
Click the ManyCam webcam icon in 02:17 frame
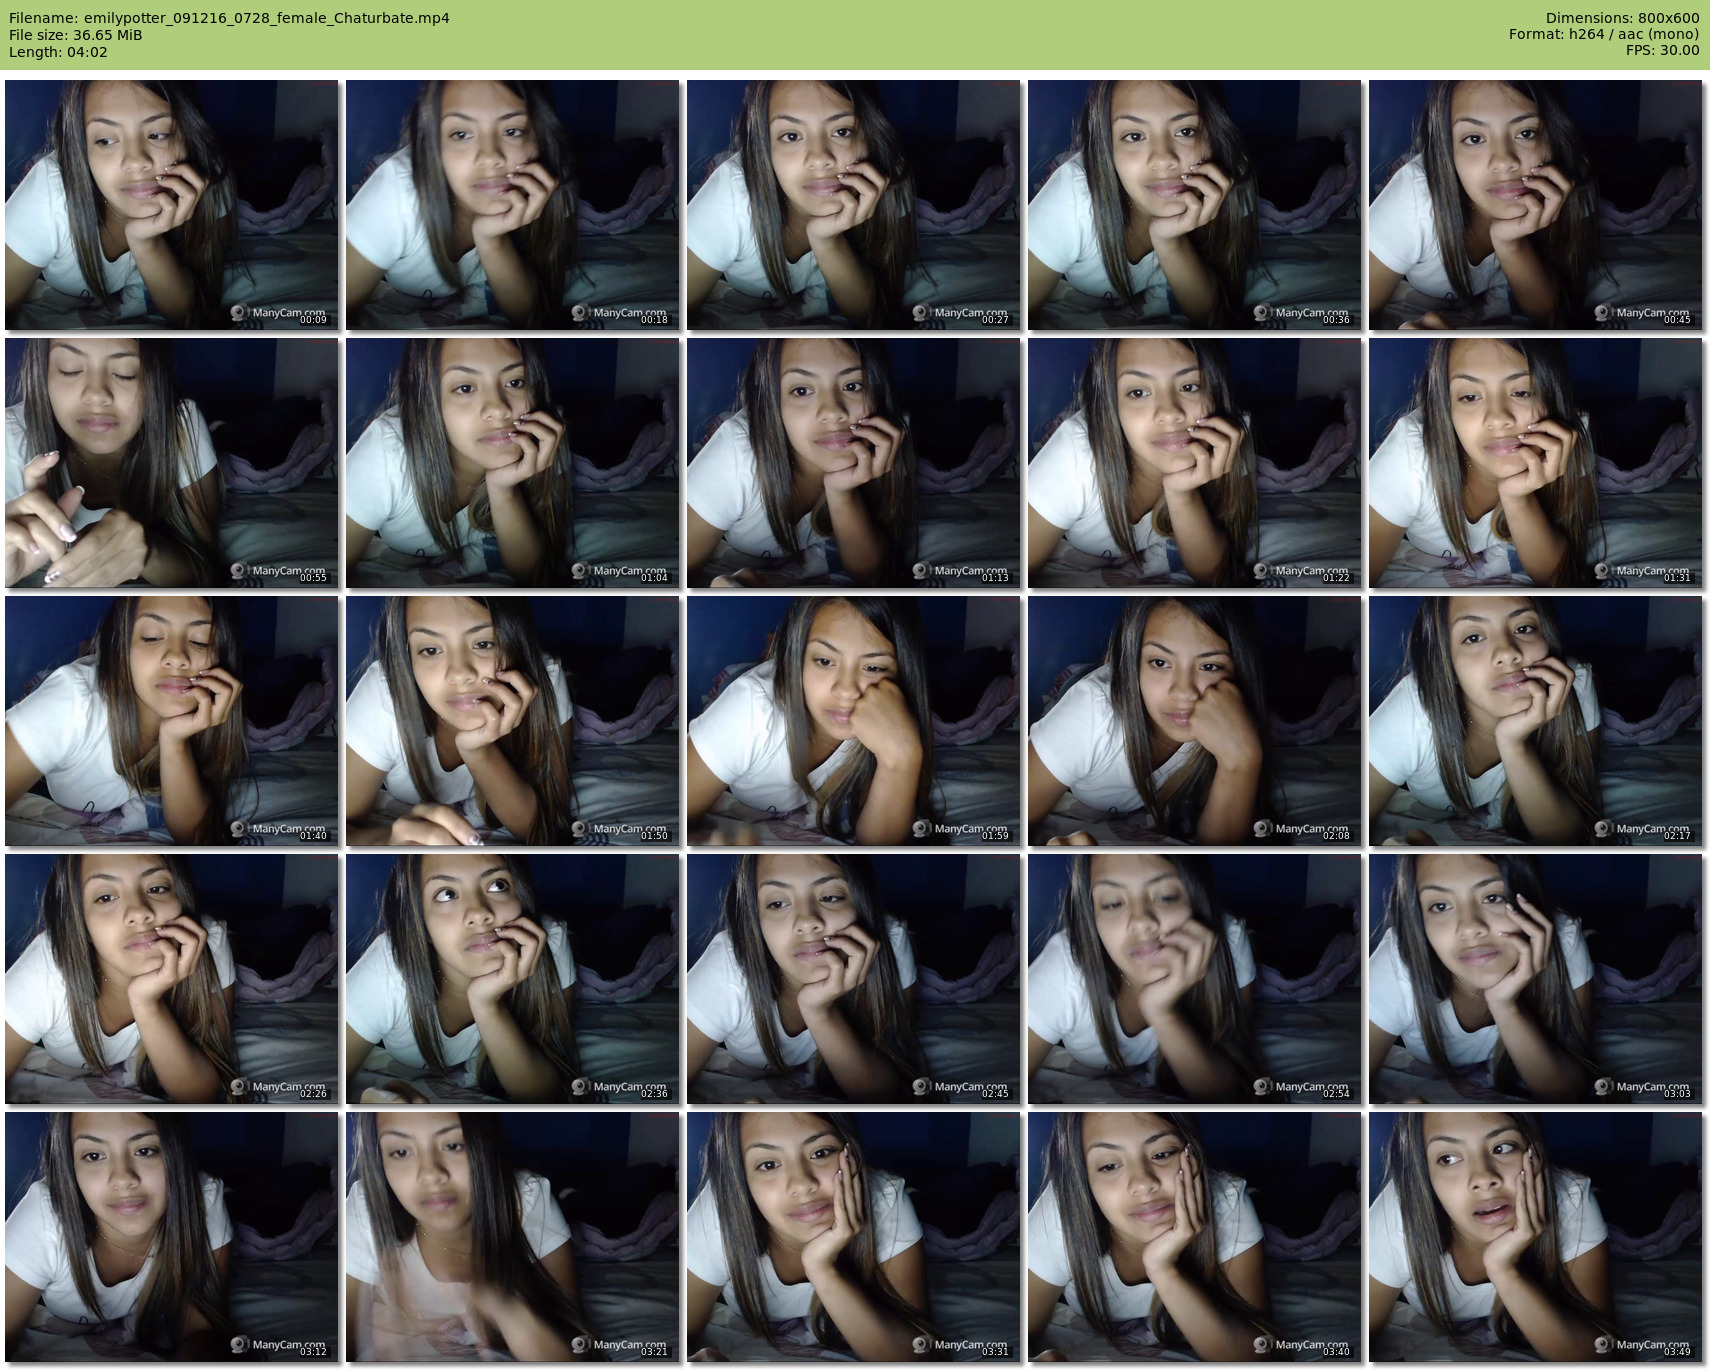(1602, 829)
